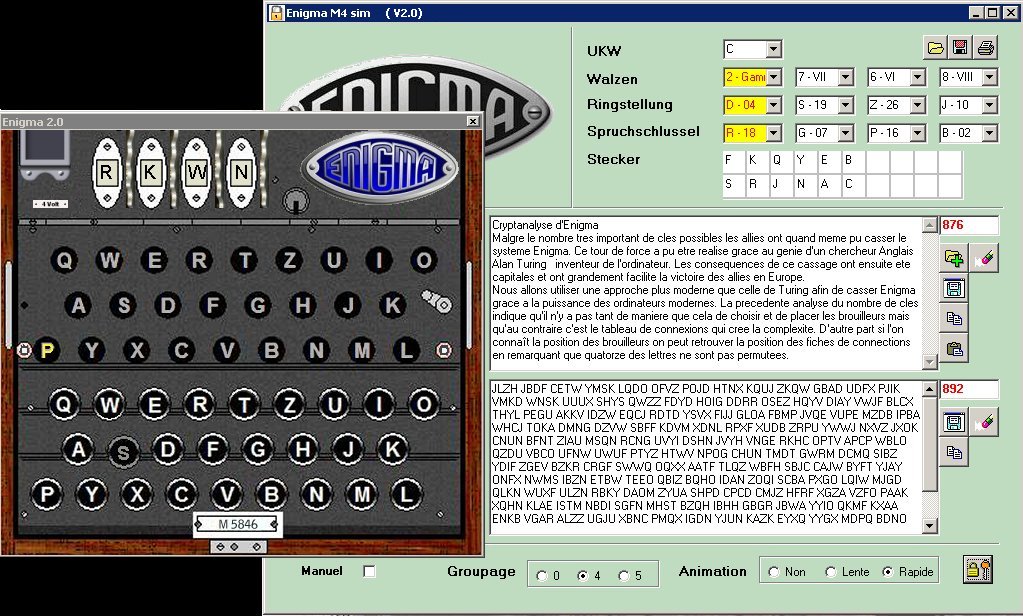The image size is (1023, 616).
Task: Open the Spruchschlussel dropdown showing P - 16
Action: click(x=917, y=133)
